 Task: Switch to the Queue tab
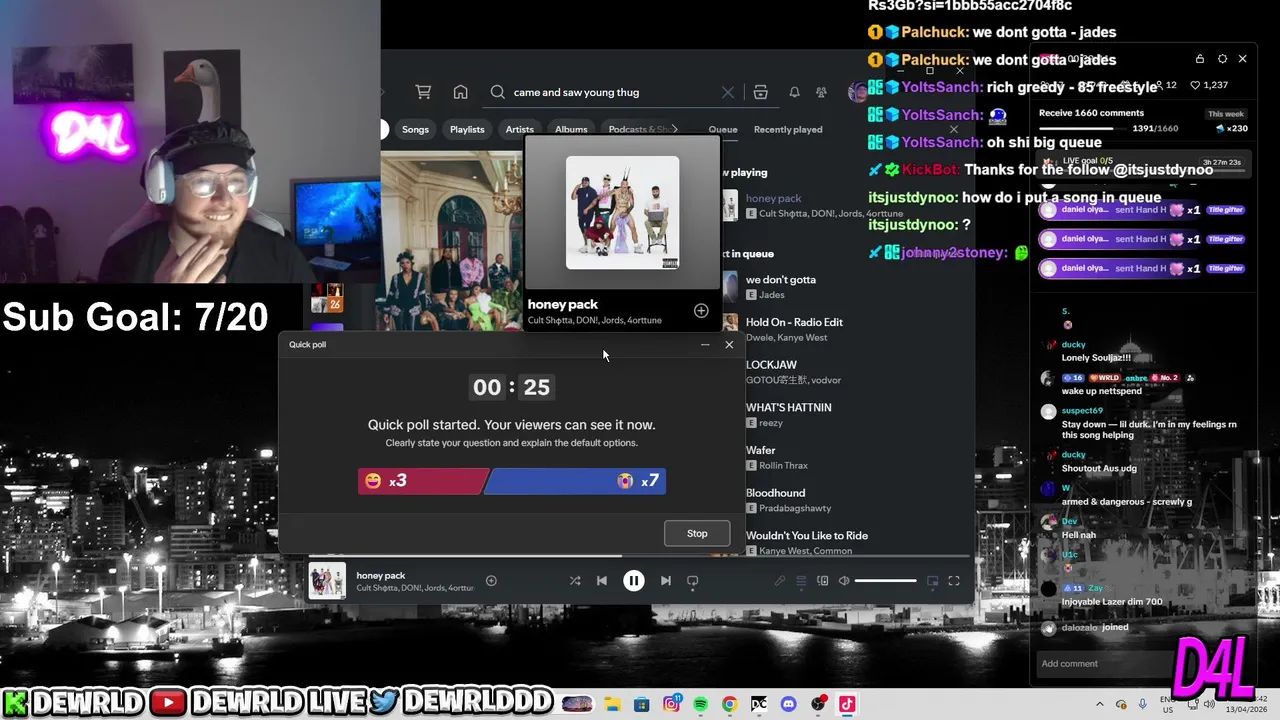point(723,129)
